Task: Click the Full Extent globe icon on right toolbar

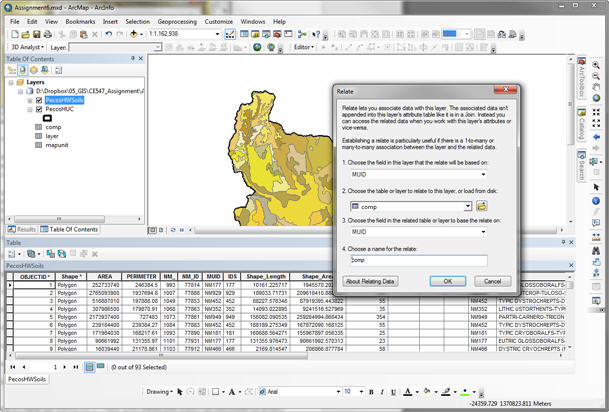Action: (596, 98)
